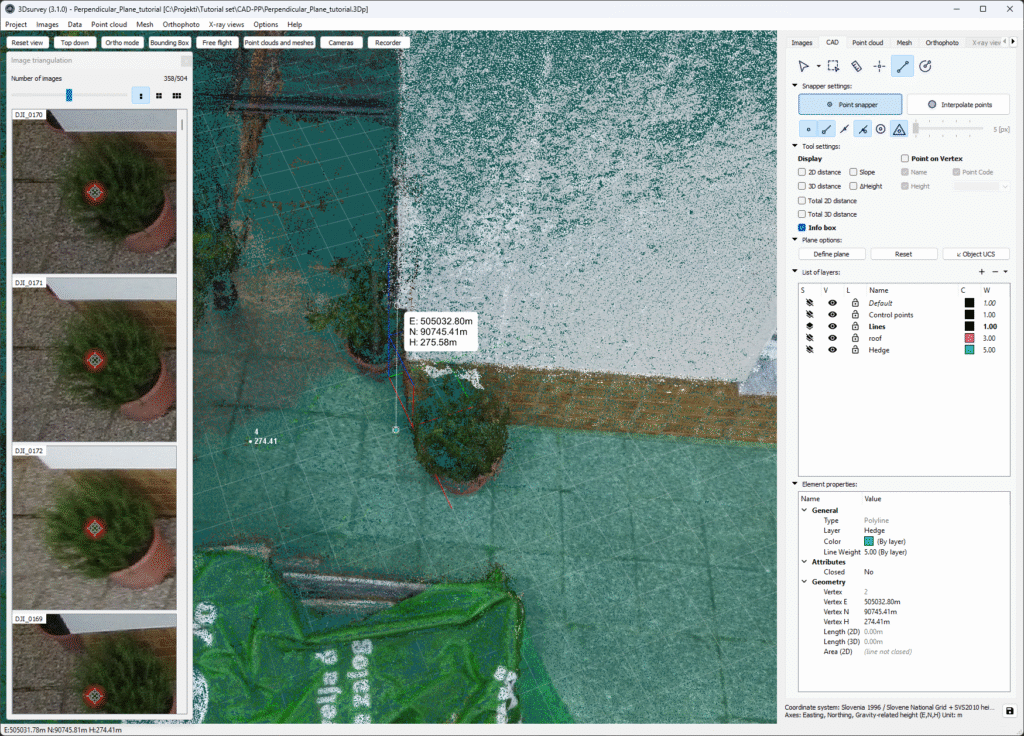
Task: Hide the Lines layer via eye icon
Action: pyautogui.click(x=832, y=327)
